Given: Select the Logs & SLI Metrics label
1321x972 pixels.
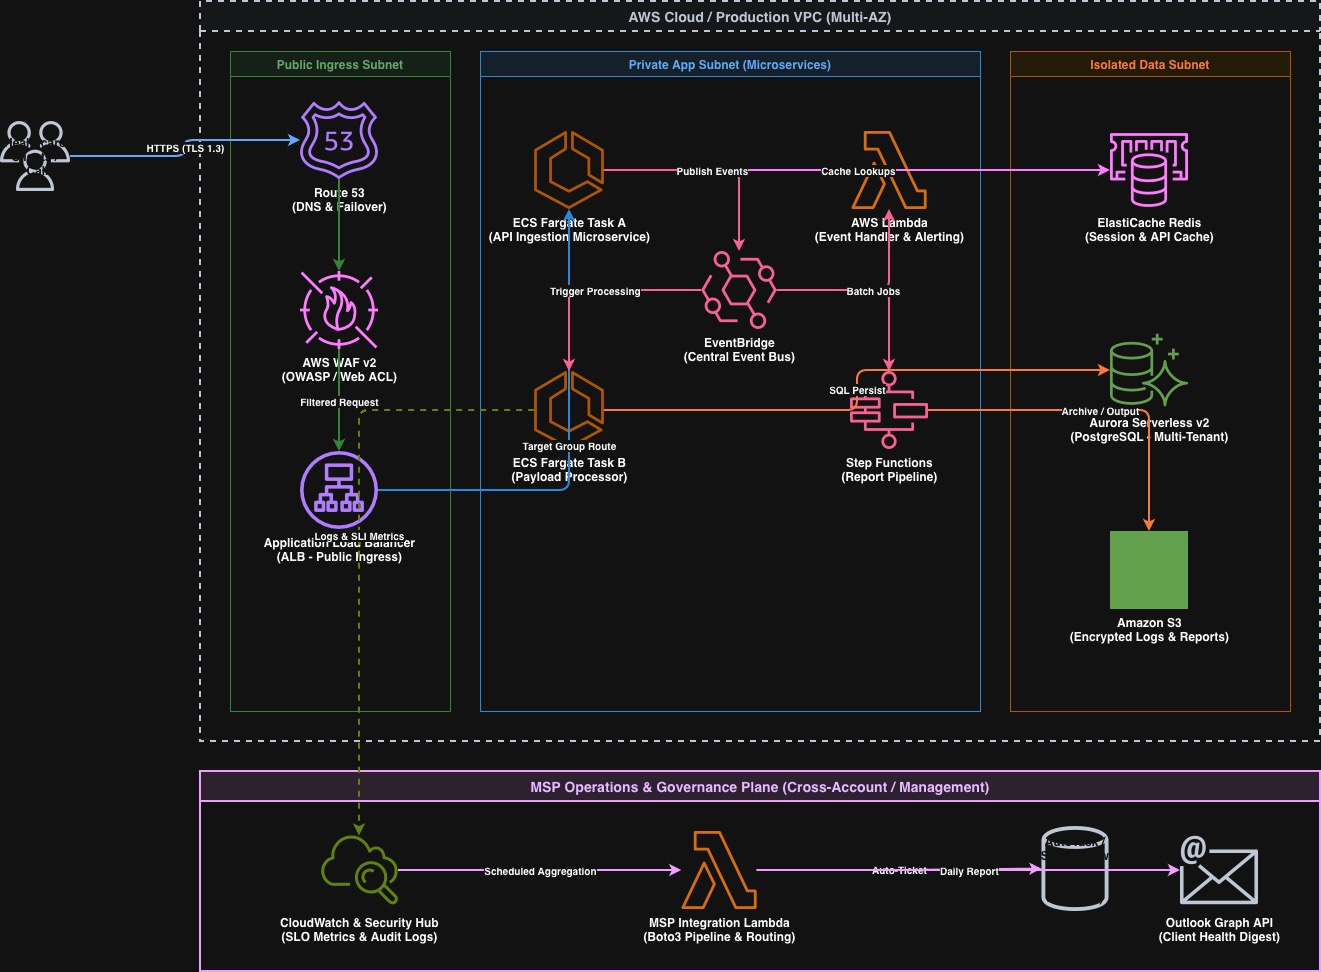Looking at the screenshot, I should tap(359, 536).
